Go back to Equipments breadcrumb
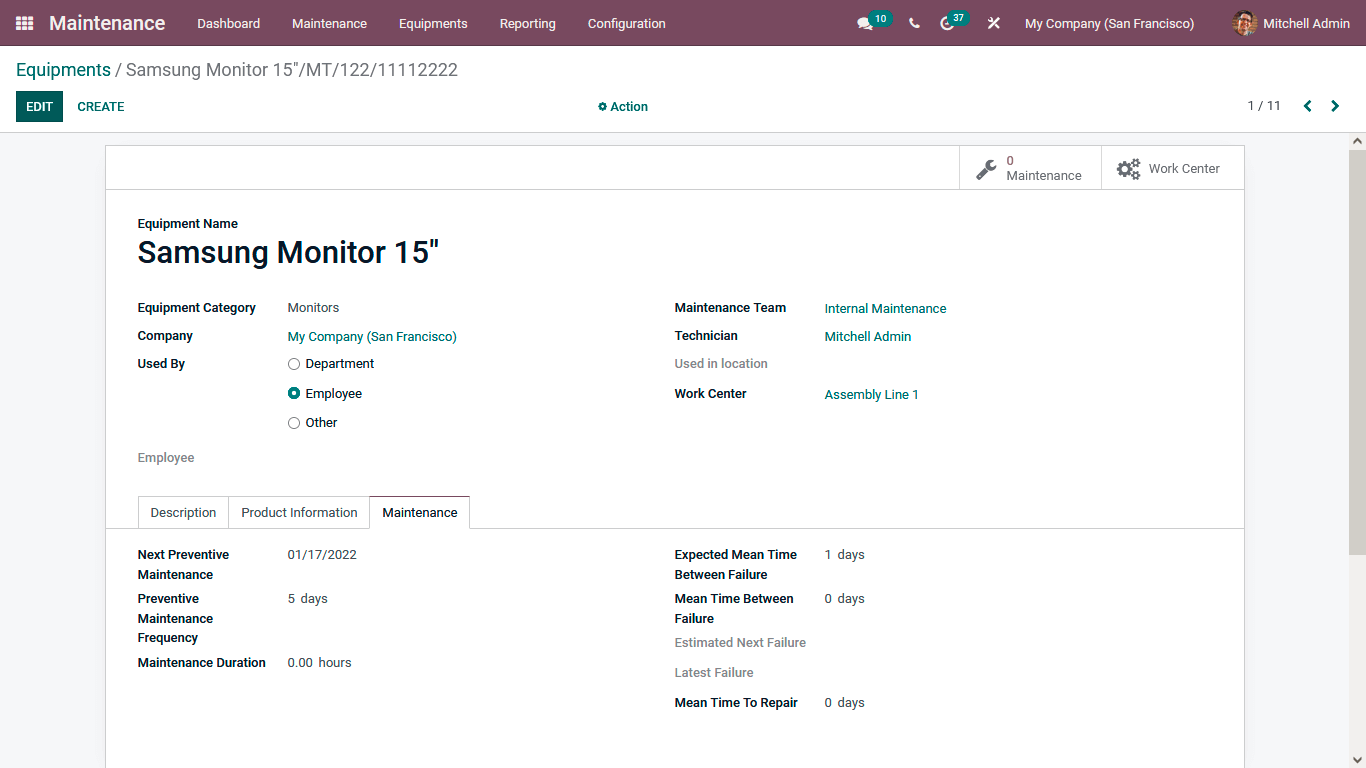 click(x=63, y=70)
